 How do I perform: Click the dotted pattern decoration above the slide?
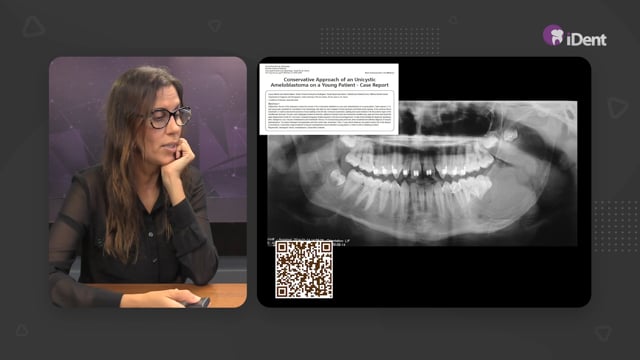tap(380, 41)
